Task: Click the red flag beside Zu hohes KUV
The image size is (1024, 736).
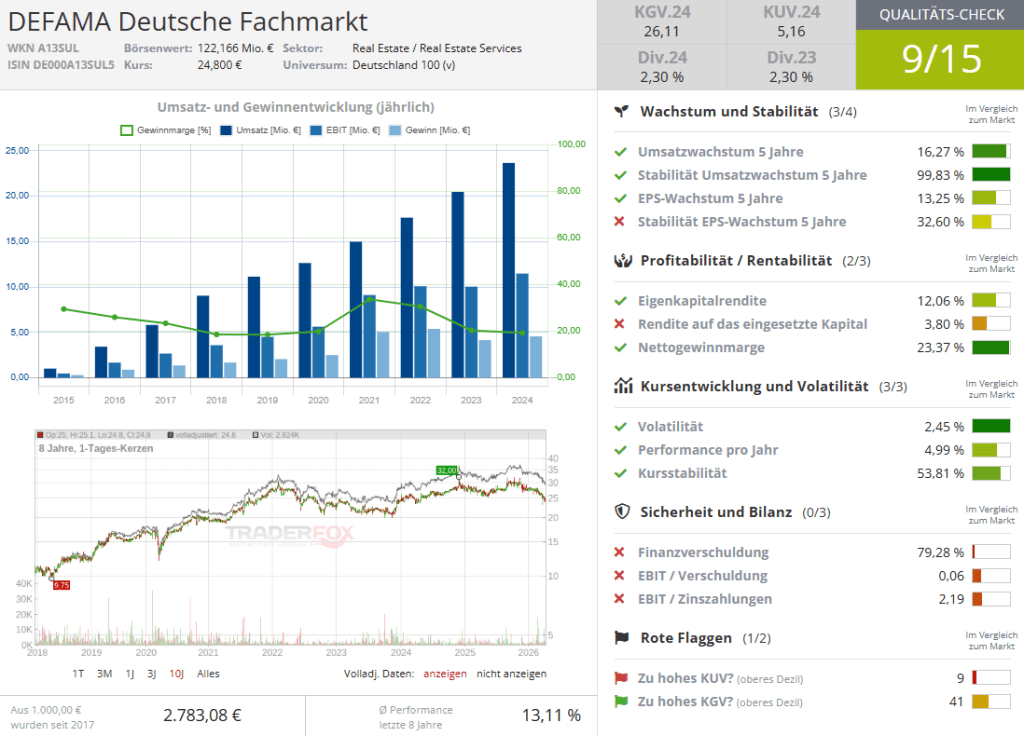Action: (x=620, y=678)
